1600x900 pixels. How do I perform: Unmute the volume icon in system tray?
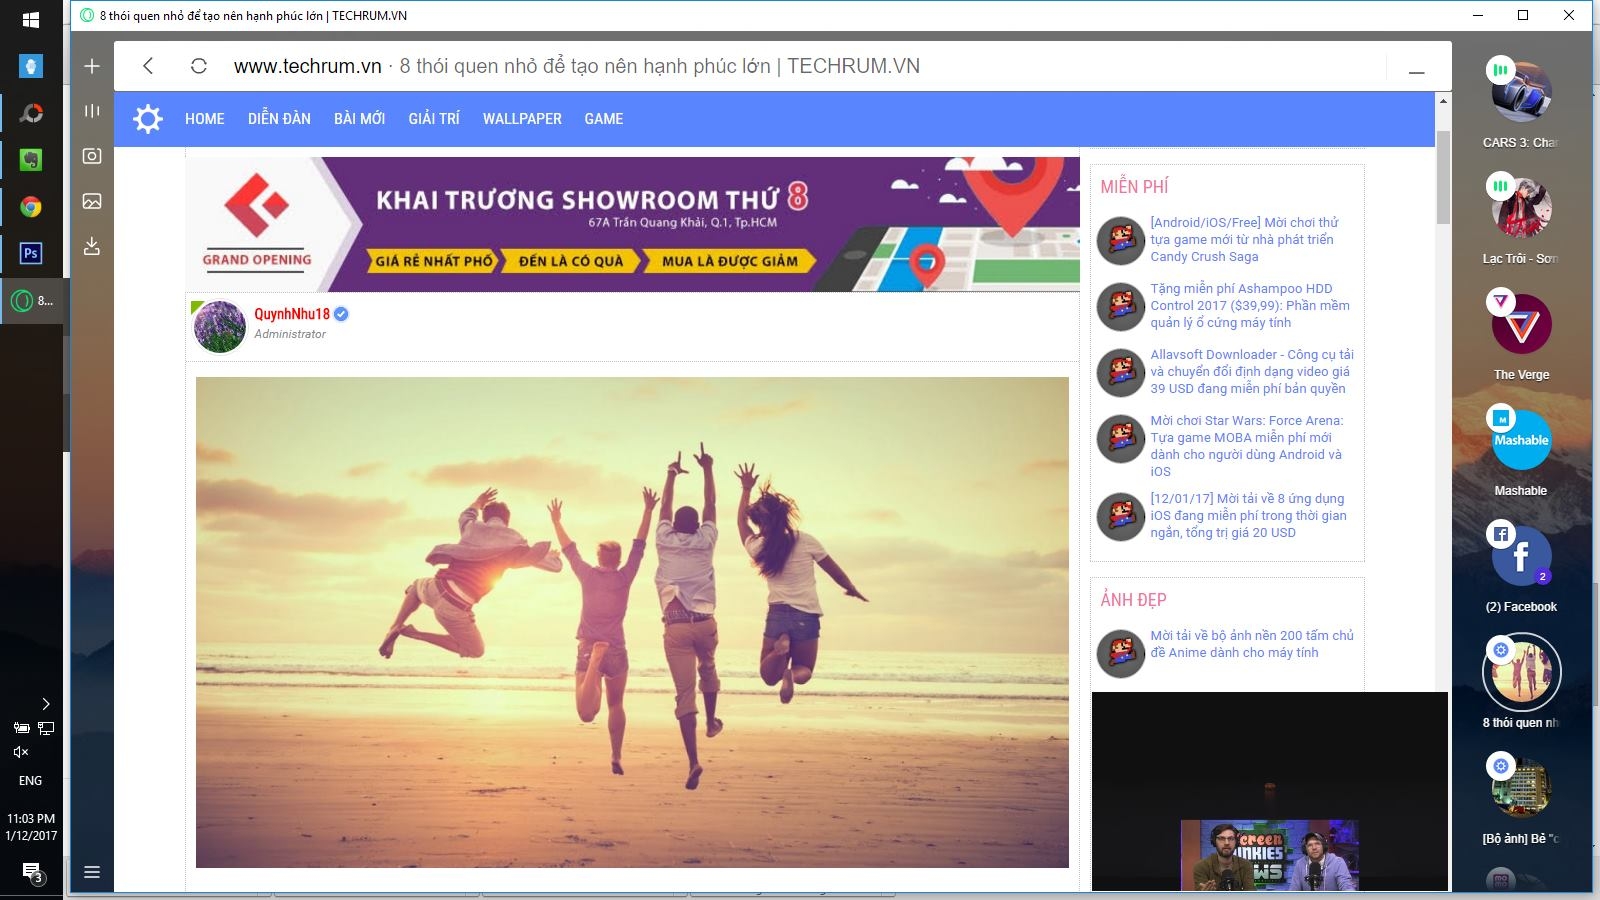click(x=21, y=752)
